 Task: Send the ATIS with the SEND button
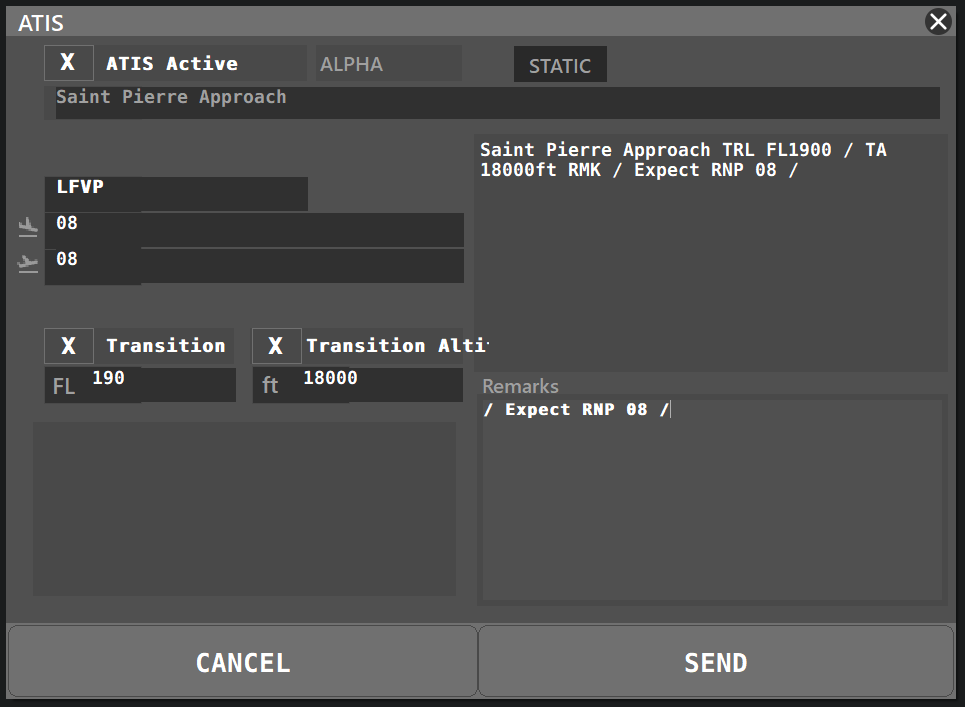click(x=715, y=662)
